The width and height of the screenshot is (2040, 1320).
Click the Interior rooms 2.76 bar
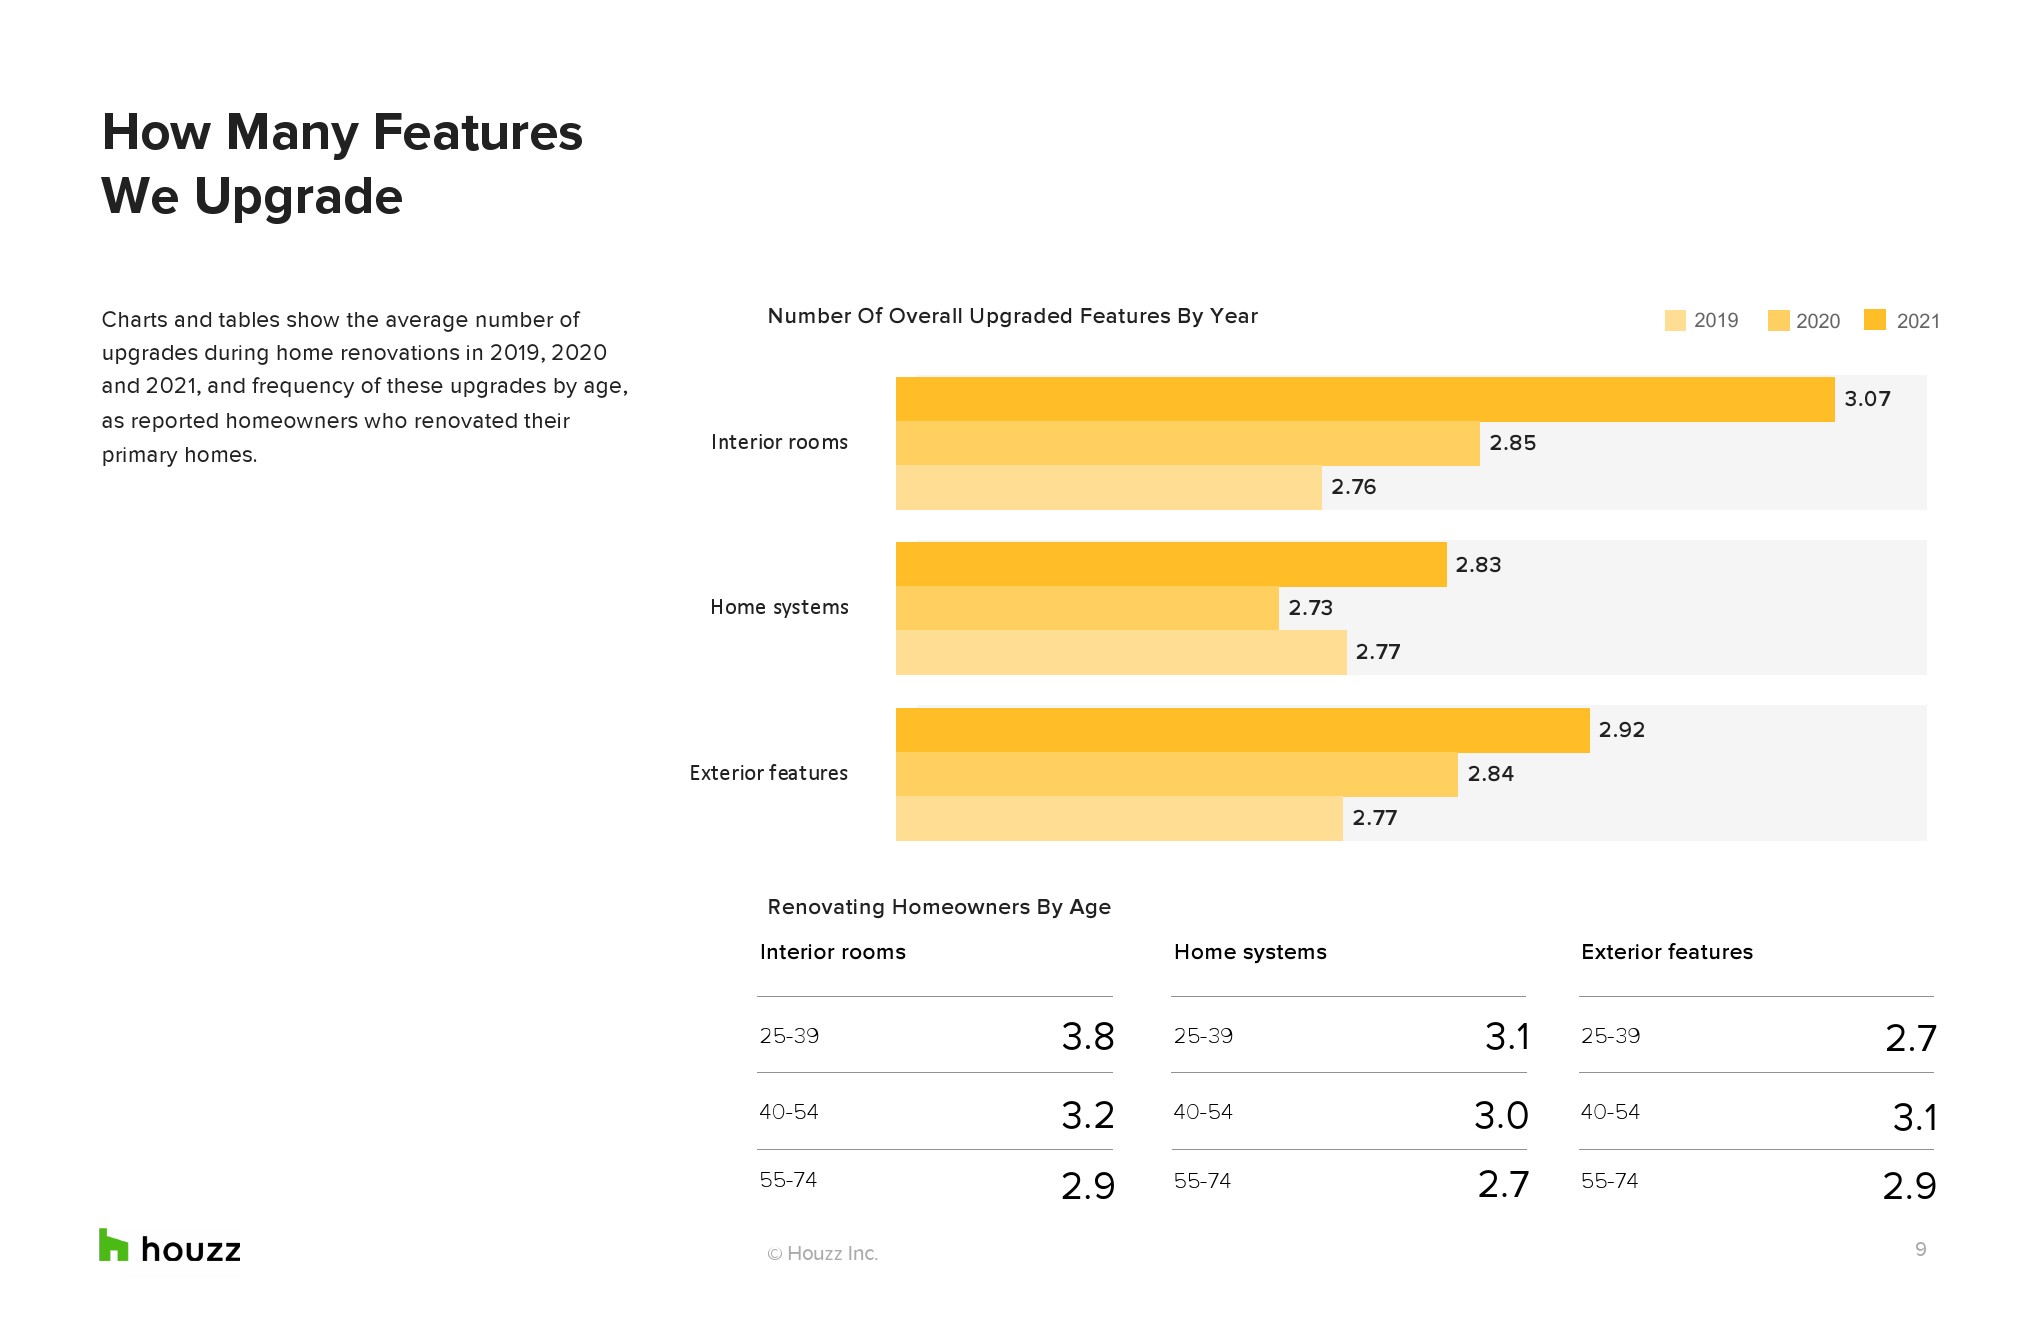click(x=1108, y=487)
